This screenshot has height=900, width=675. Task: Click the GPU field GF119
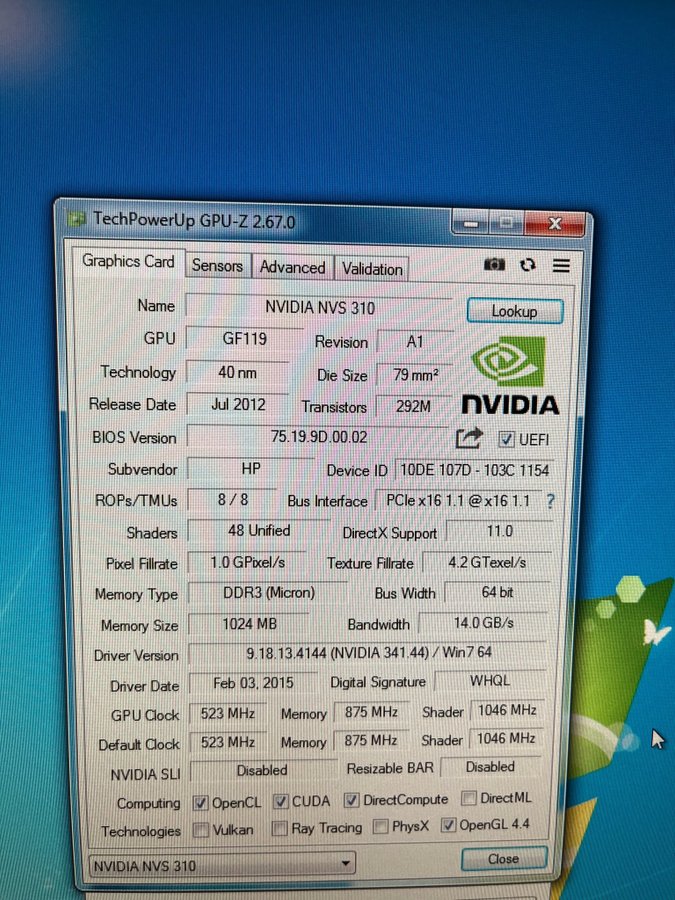[x=245, y=339]
